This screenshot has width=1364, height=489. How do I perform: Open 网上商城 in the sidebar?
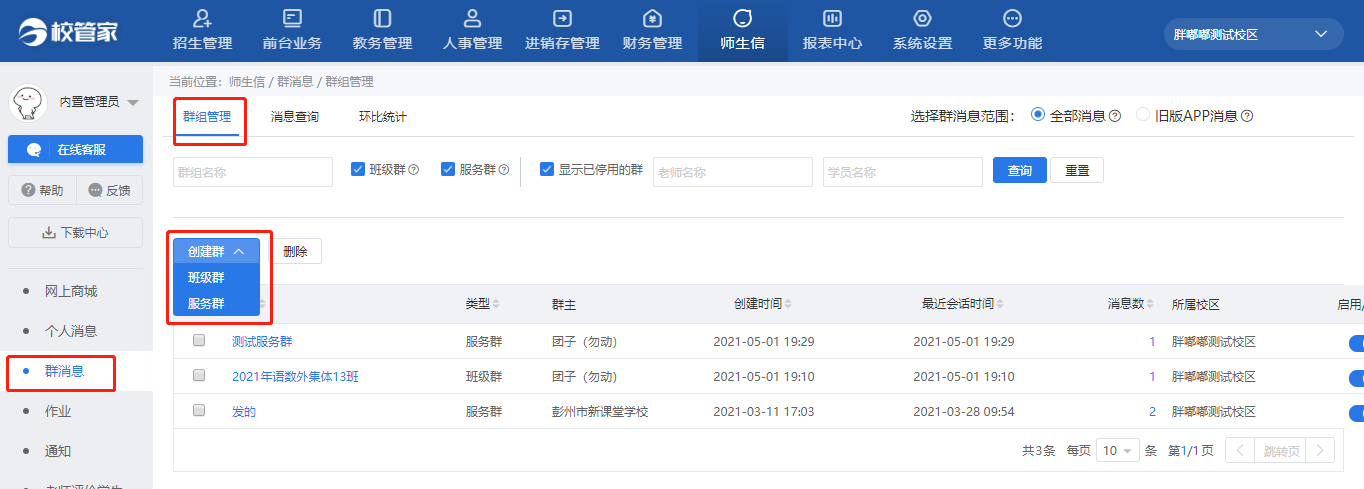(71, 291)
